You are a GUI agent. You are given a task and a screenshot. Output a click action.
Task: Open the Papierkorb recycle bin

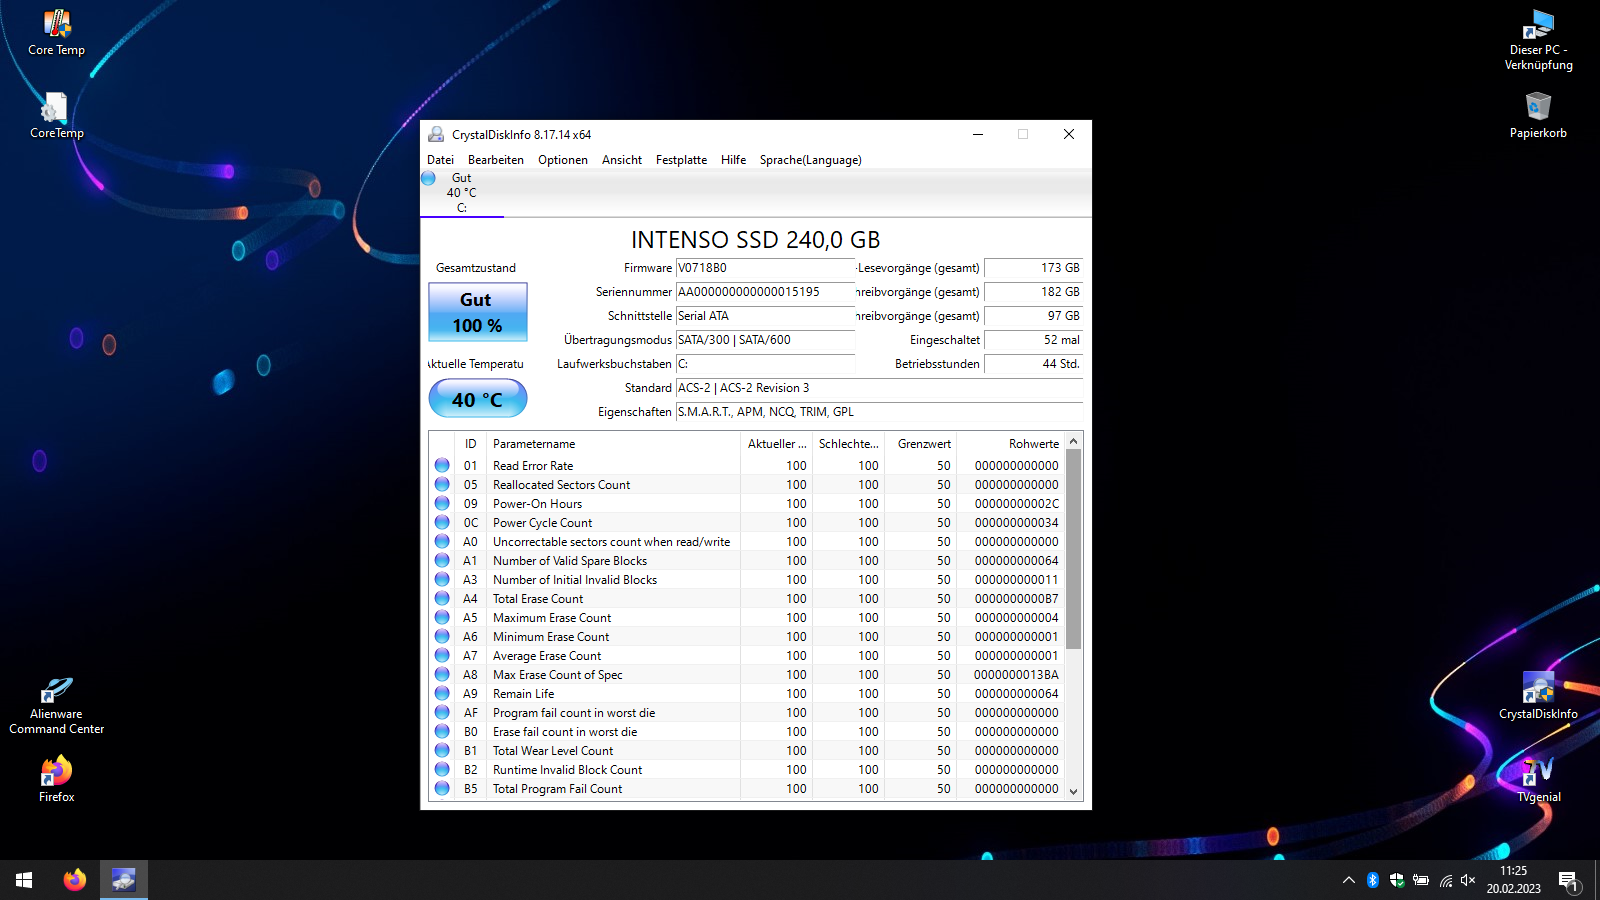pos(1538,115)
